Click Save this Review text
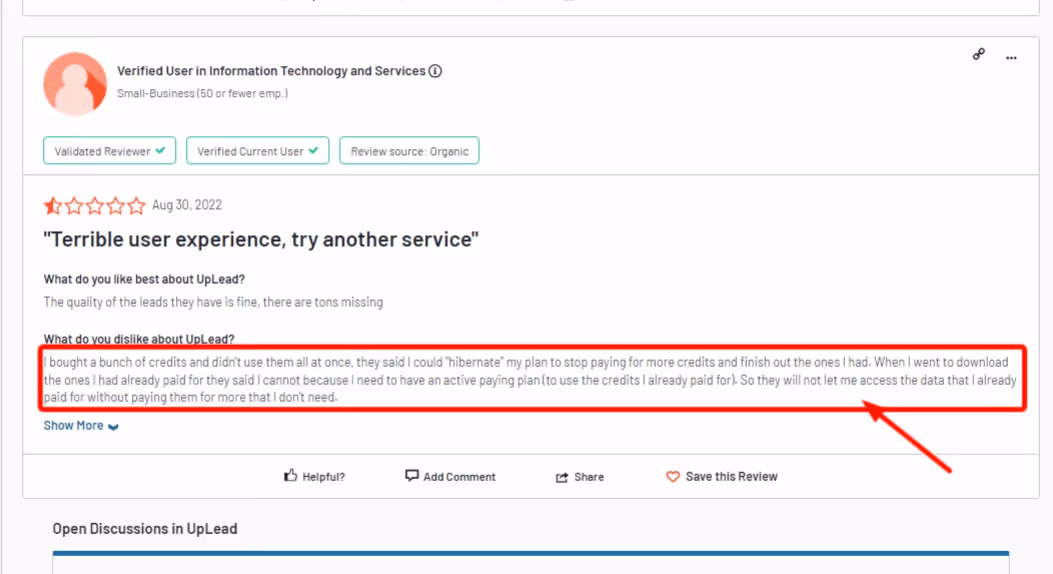This screenshot has width=1053, height=574. [731, 476]
